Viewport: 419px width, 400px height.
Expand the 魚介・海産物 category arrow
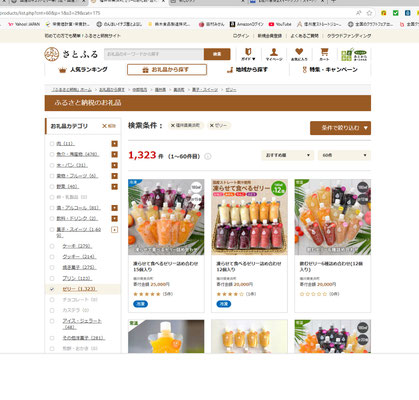114,154
